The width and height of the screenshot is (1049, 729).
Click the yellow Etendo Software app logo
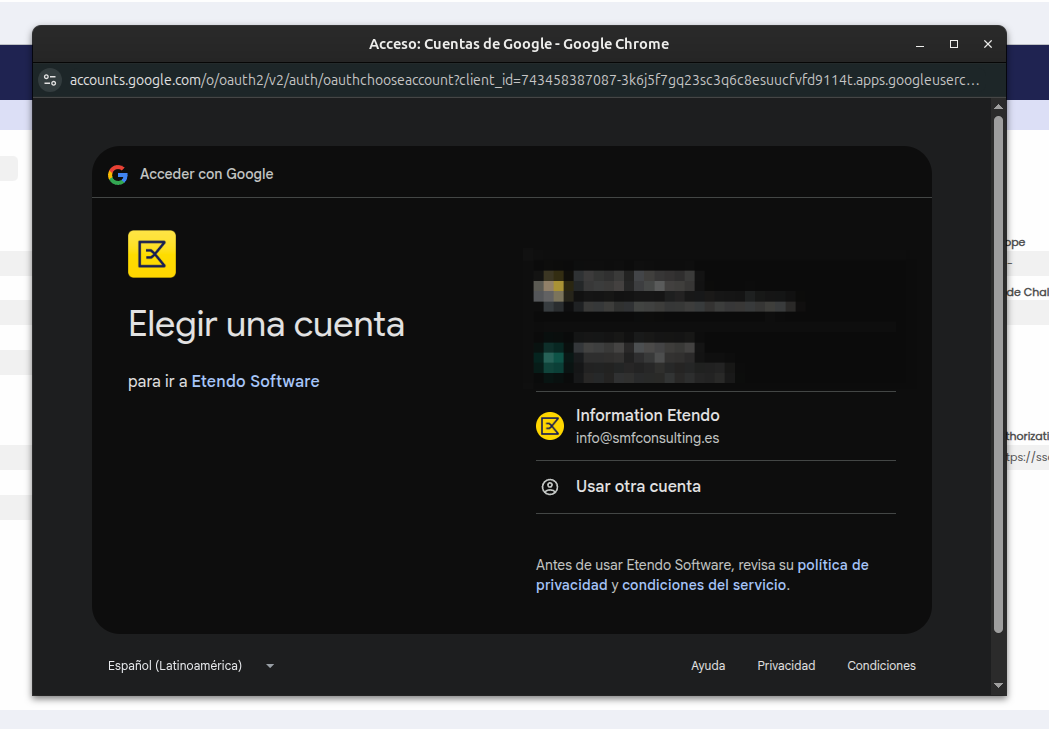point(152,254)
